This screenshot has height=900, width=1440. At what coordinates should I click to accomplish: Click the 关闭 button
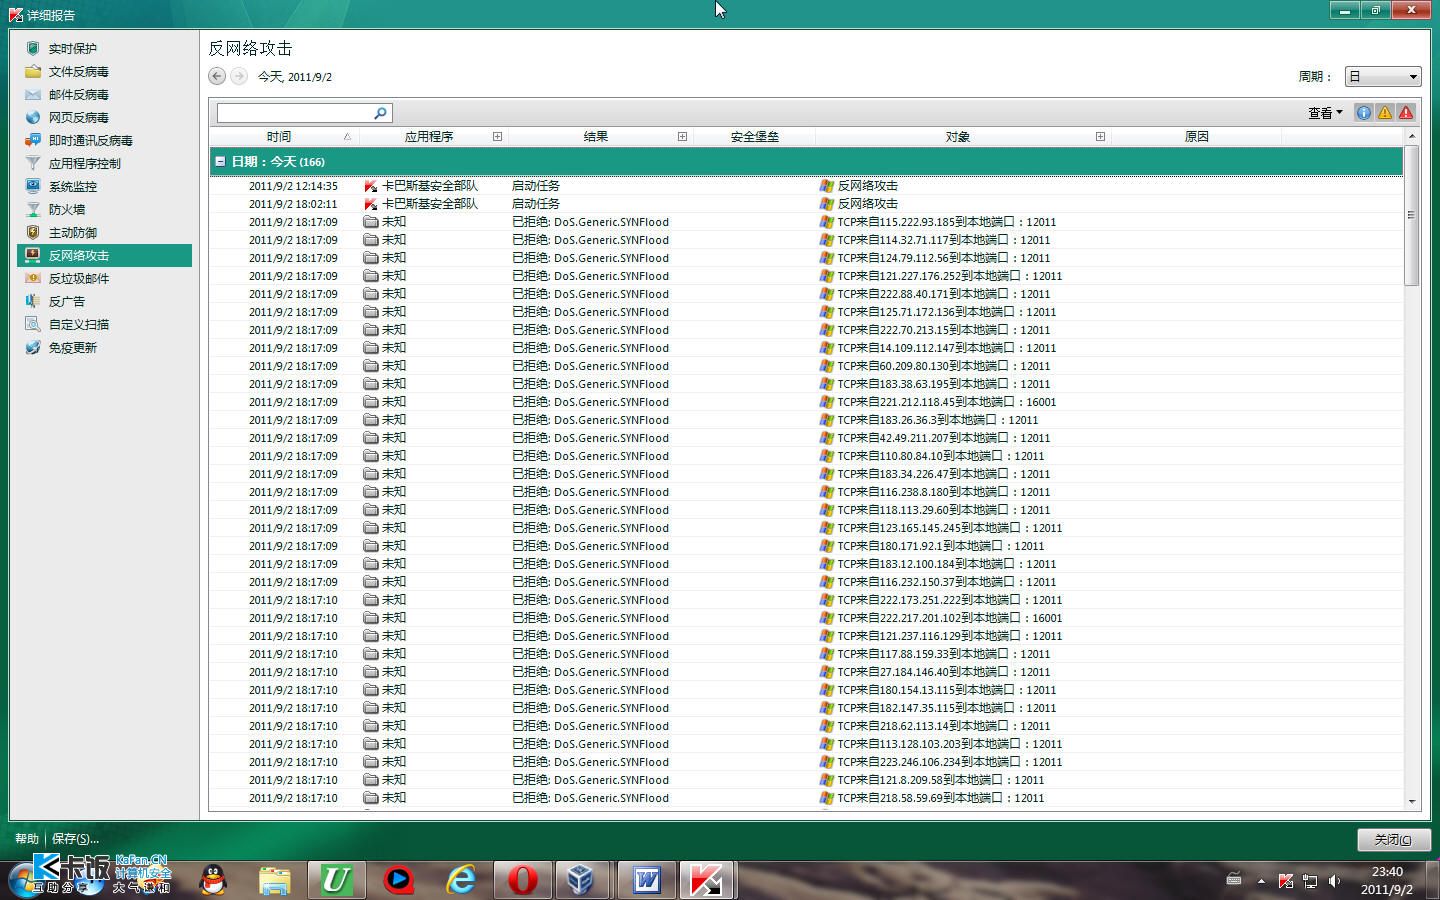click(1394, 839)
